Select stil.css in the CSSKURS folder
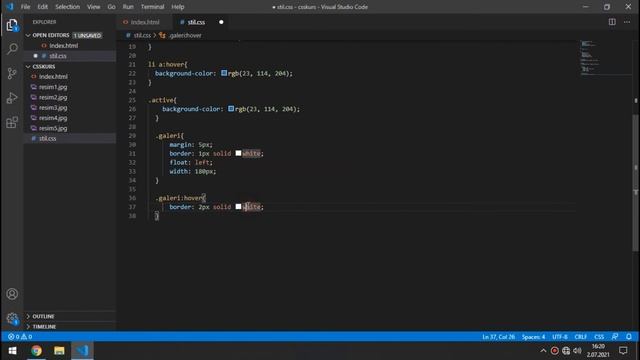Viewport: 640px width, 360px height. click(70, 138)
